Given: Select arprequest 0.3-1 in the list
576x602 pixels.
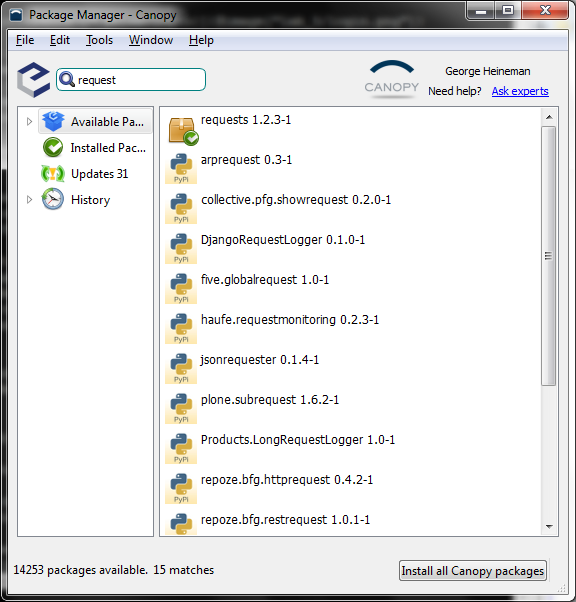Looking at the screenshot, I should [x=246, y=160].
